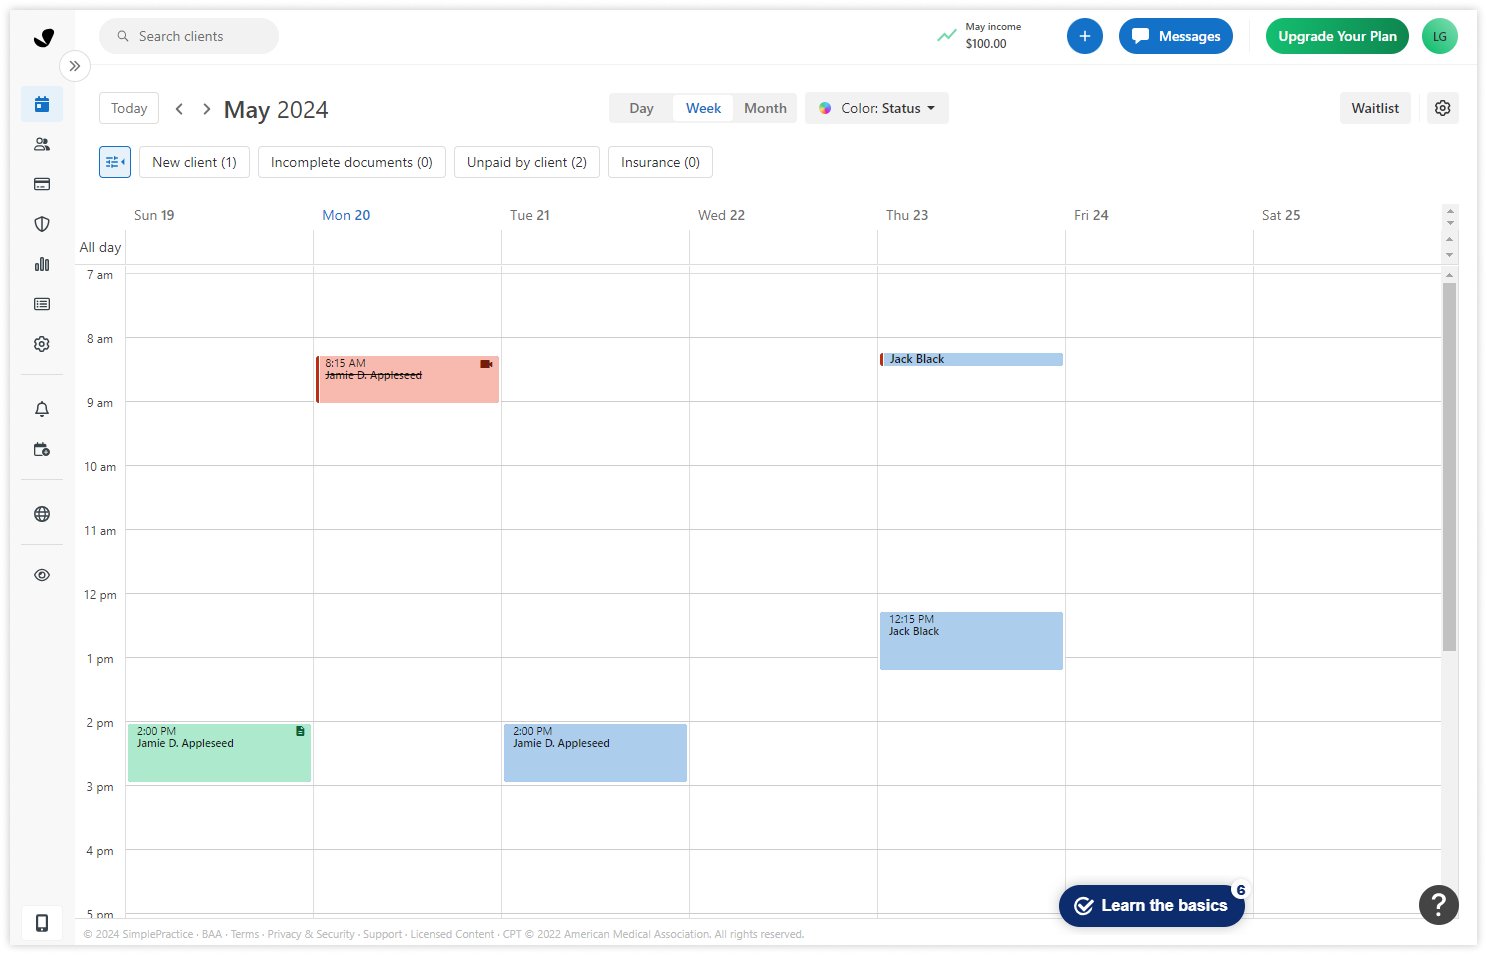The image size is (1487, 955).
Task: Open the Billing card icon in sidebar
Action: [42, 184]
